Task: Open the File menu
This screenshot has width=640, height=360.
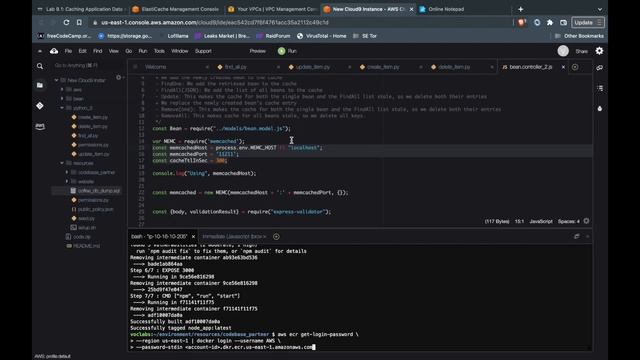Action: pos(68,51)
